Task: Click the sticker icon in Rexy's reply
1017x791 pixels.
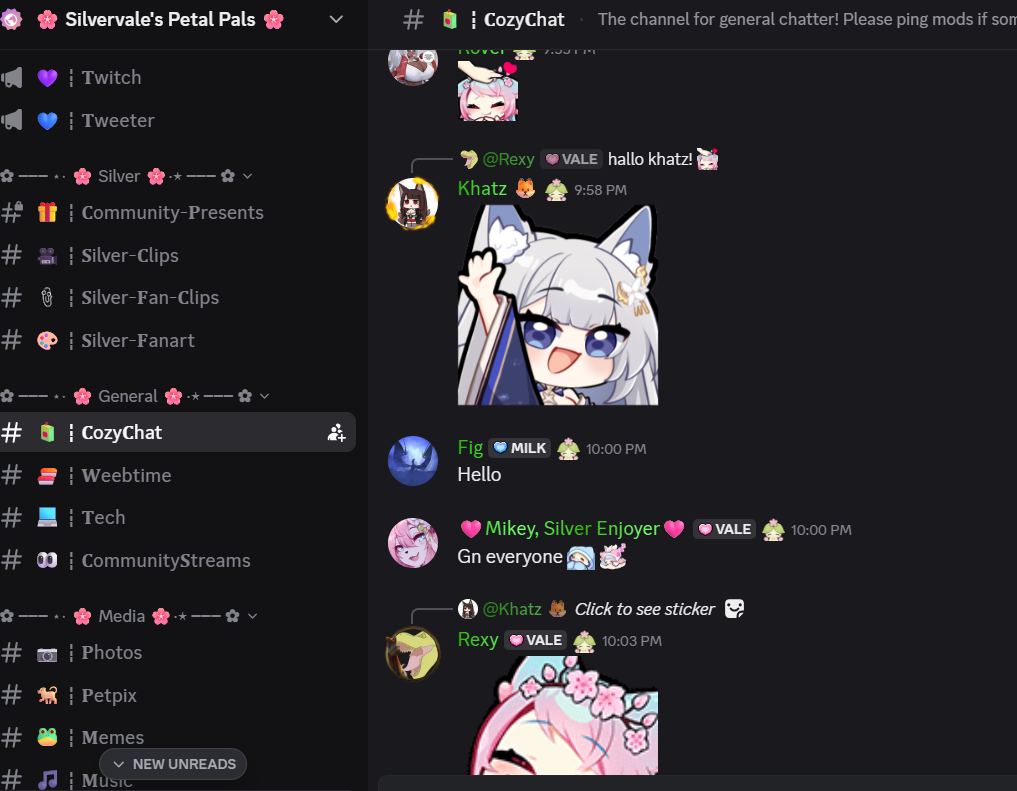Action: 734,609
